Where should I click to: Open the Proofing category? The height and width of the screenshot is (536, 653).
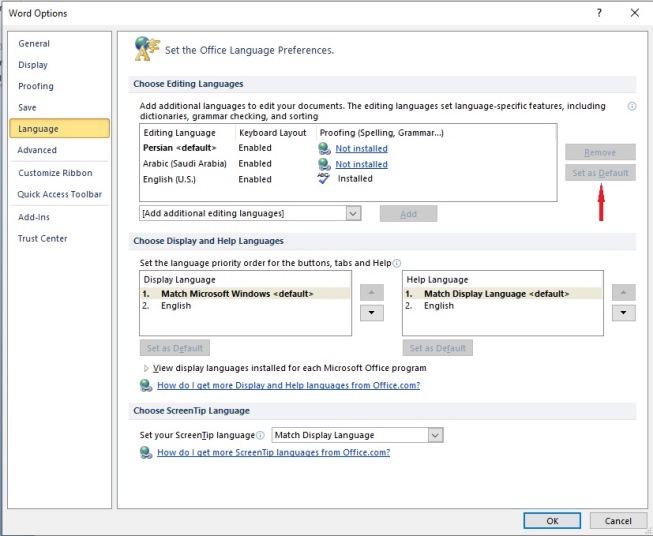(x=36, y=86)
